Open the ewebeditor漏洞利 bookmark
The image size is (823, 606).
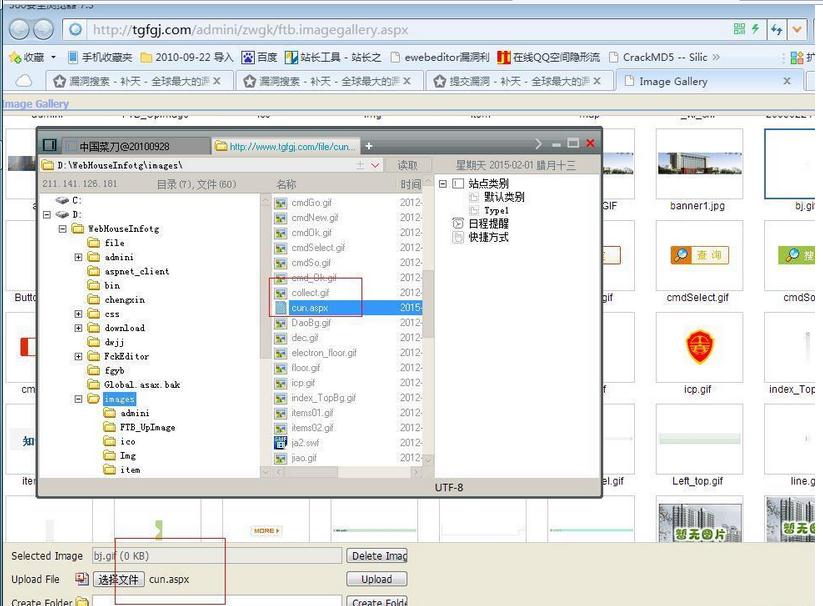click(x=440, y=57)
